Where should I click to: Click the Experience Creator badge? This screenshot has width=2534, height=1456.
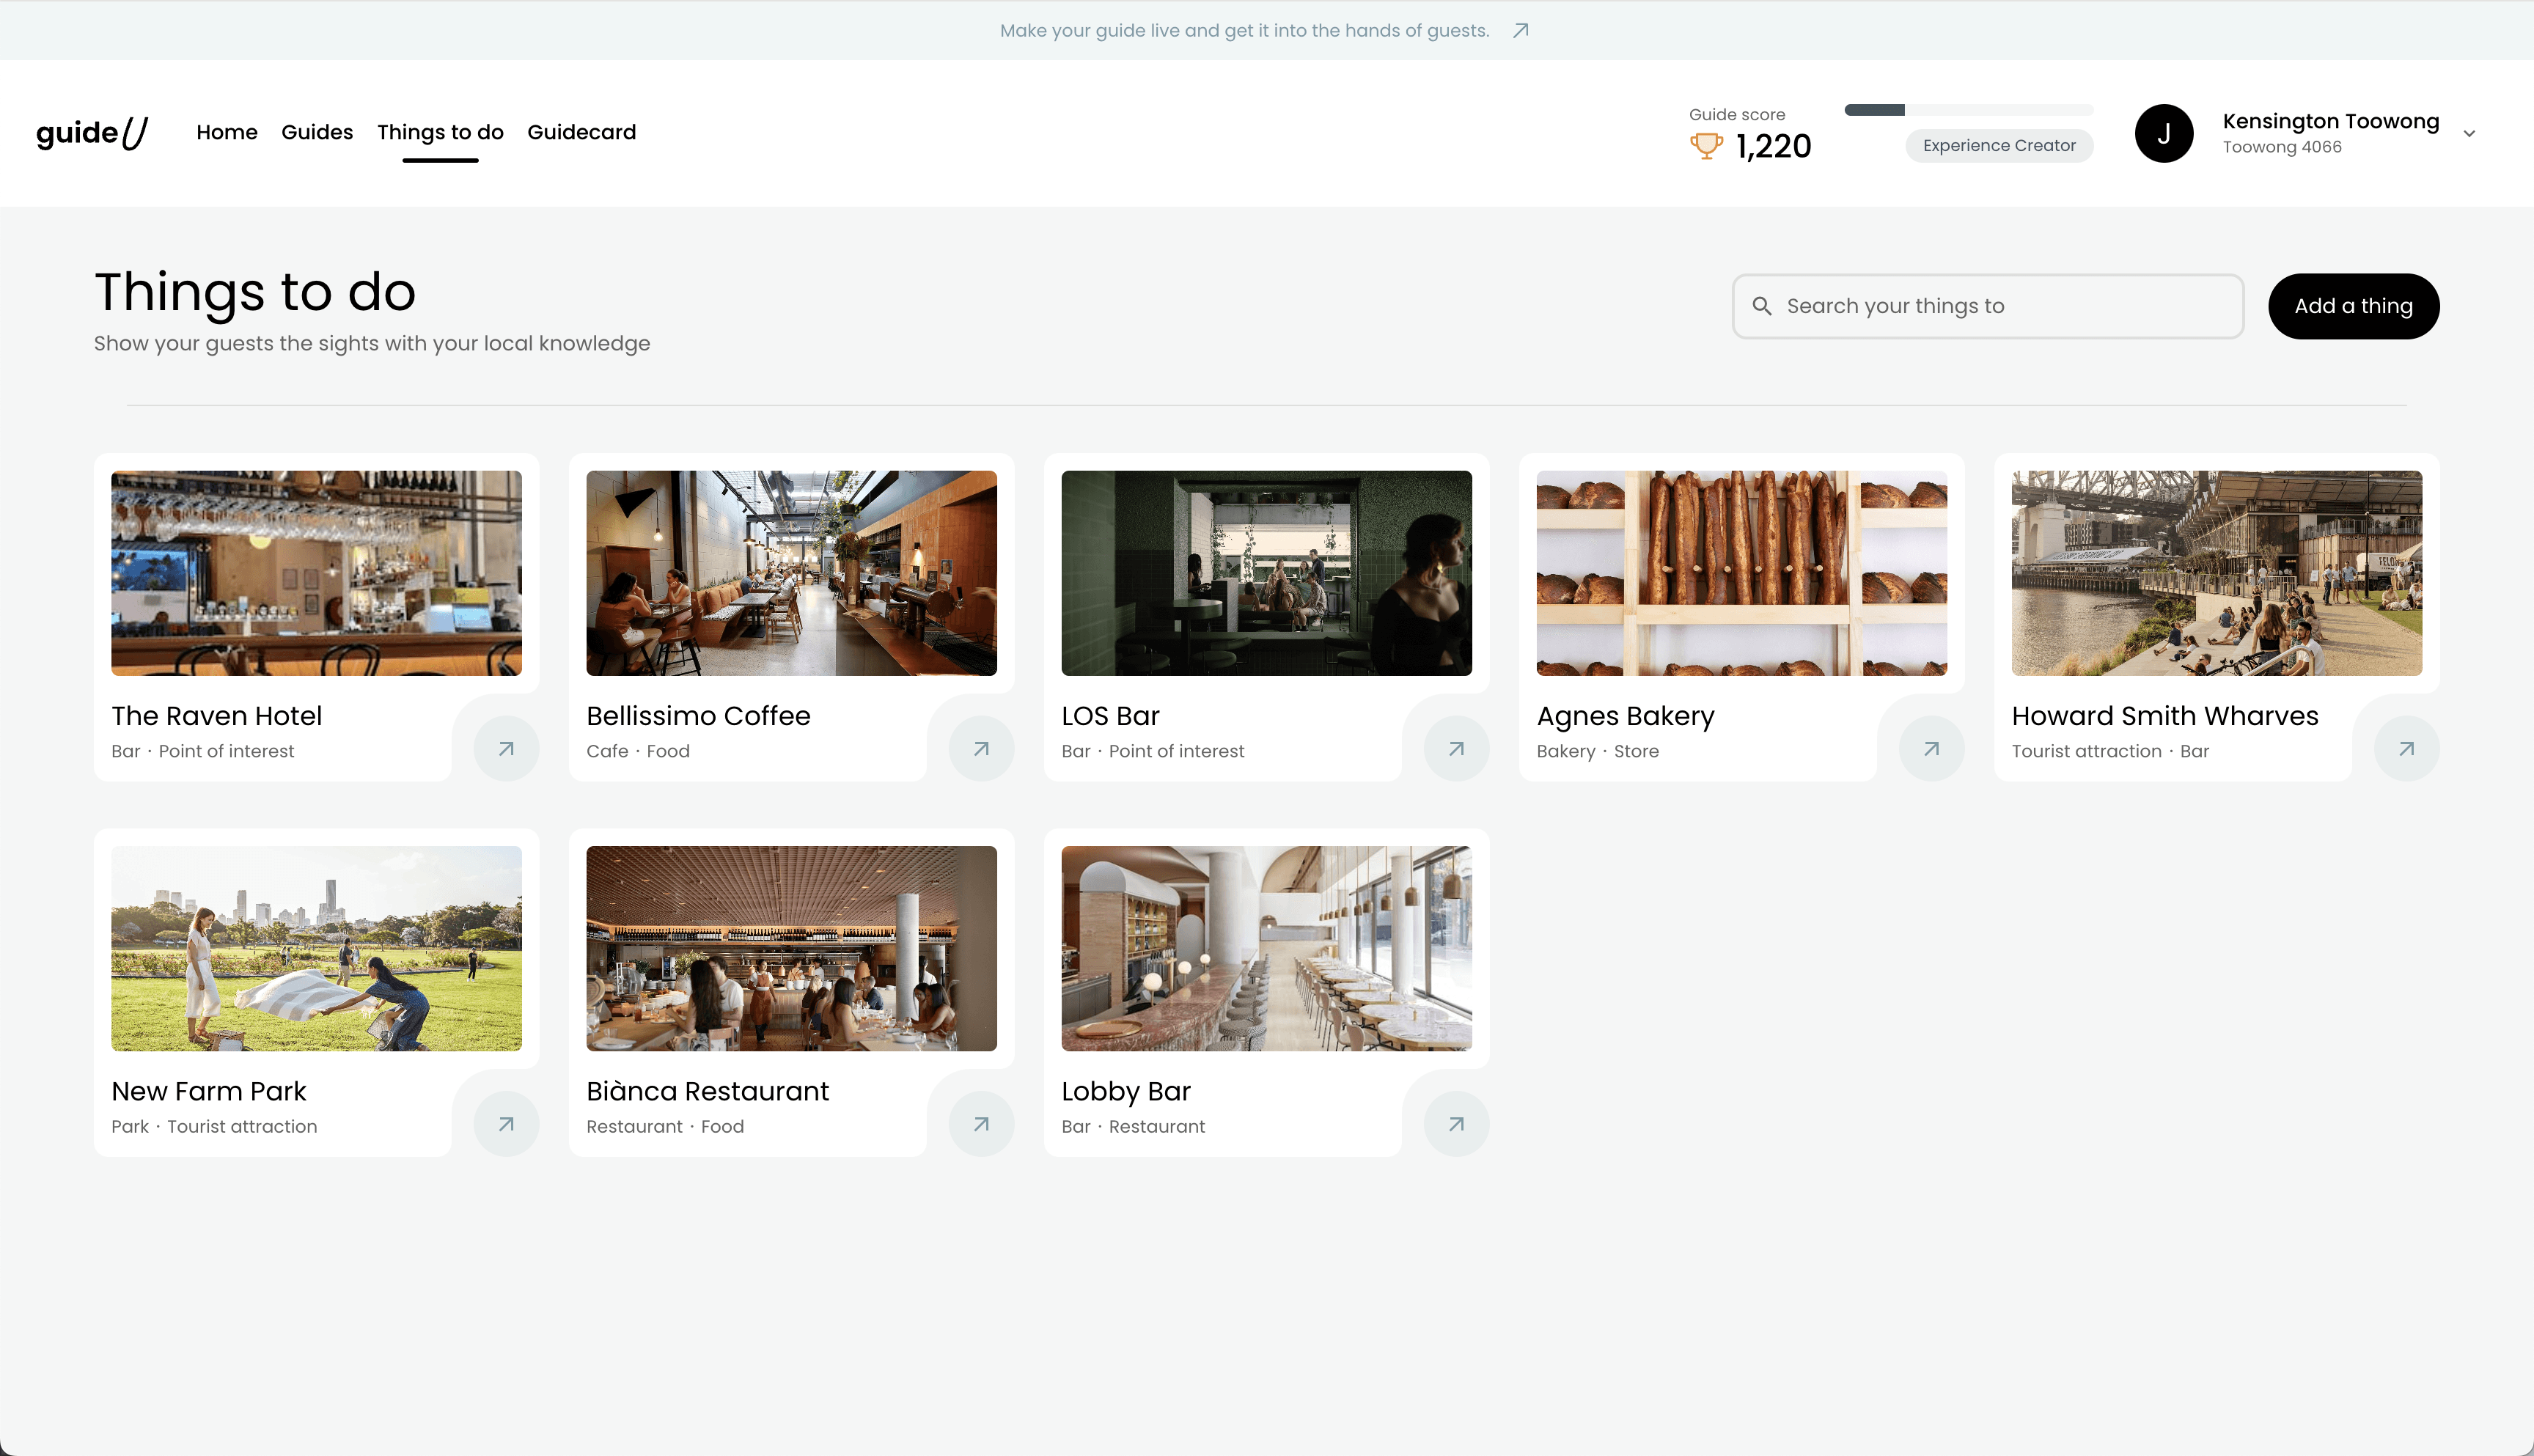click(1999, 146)
